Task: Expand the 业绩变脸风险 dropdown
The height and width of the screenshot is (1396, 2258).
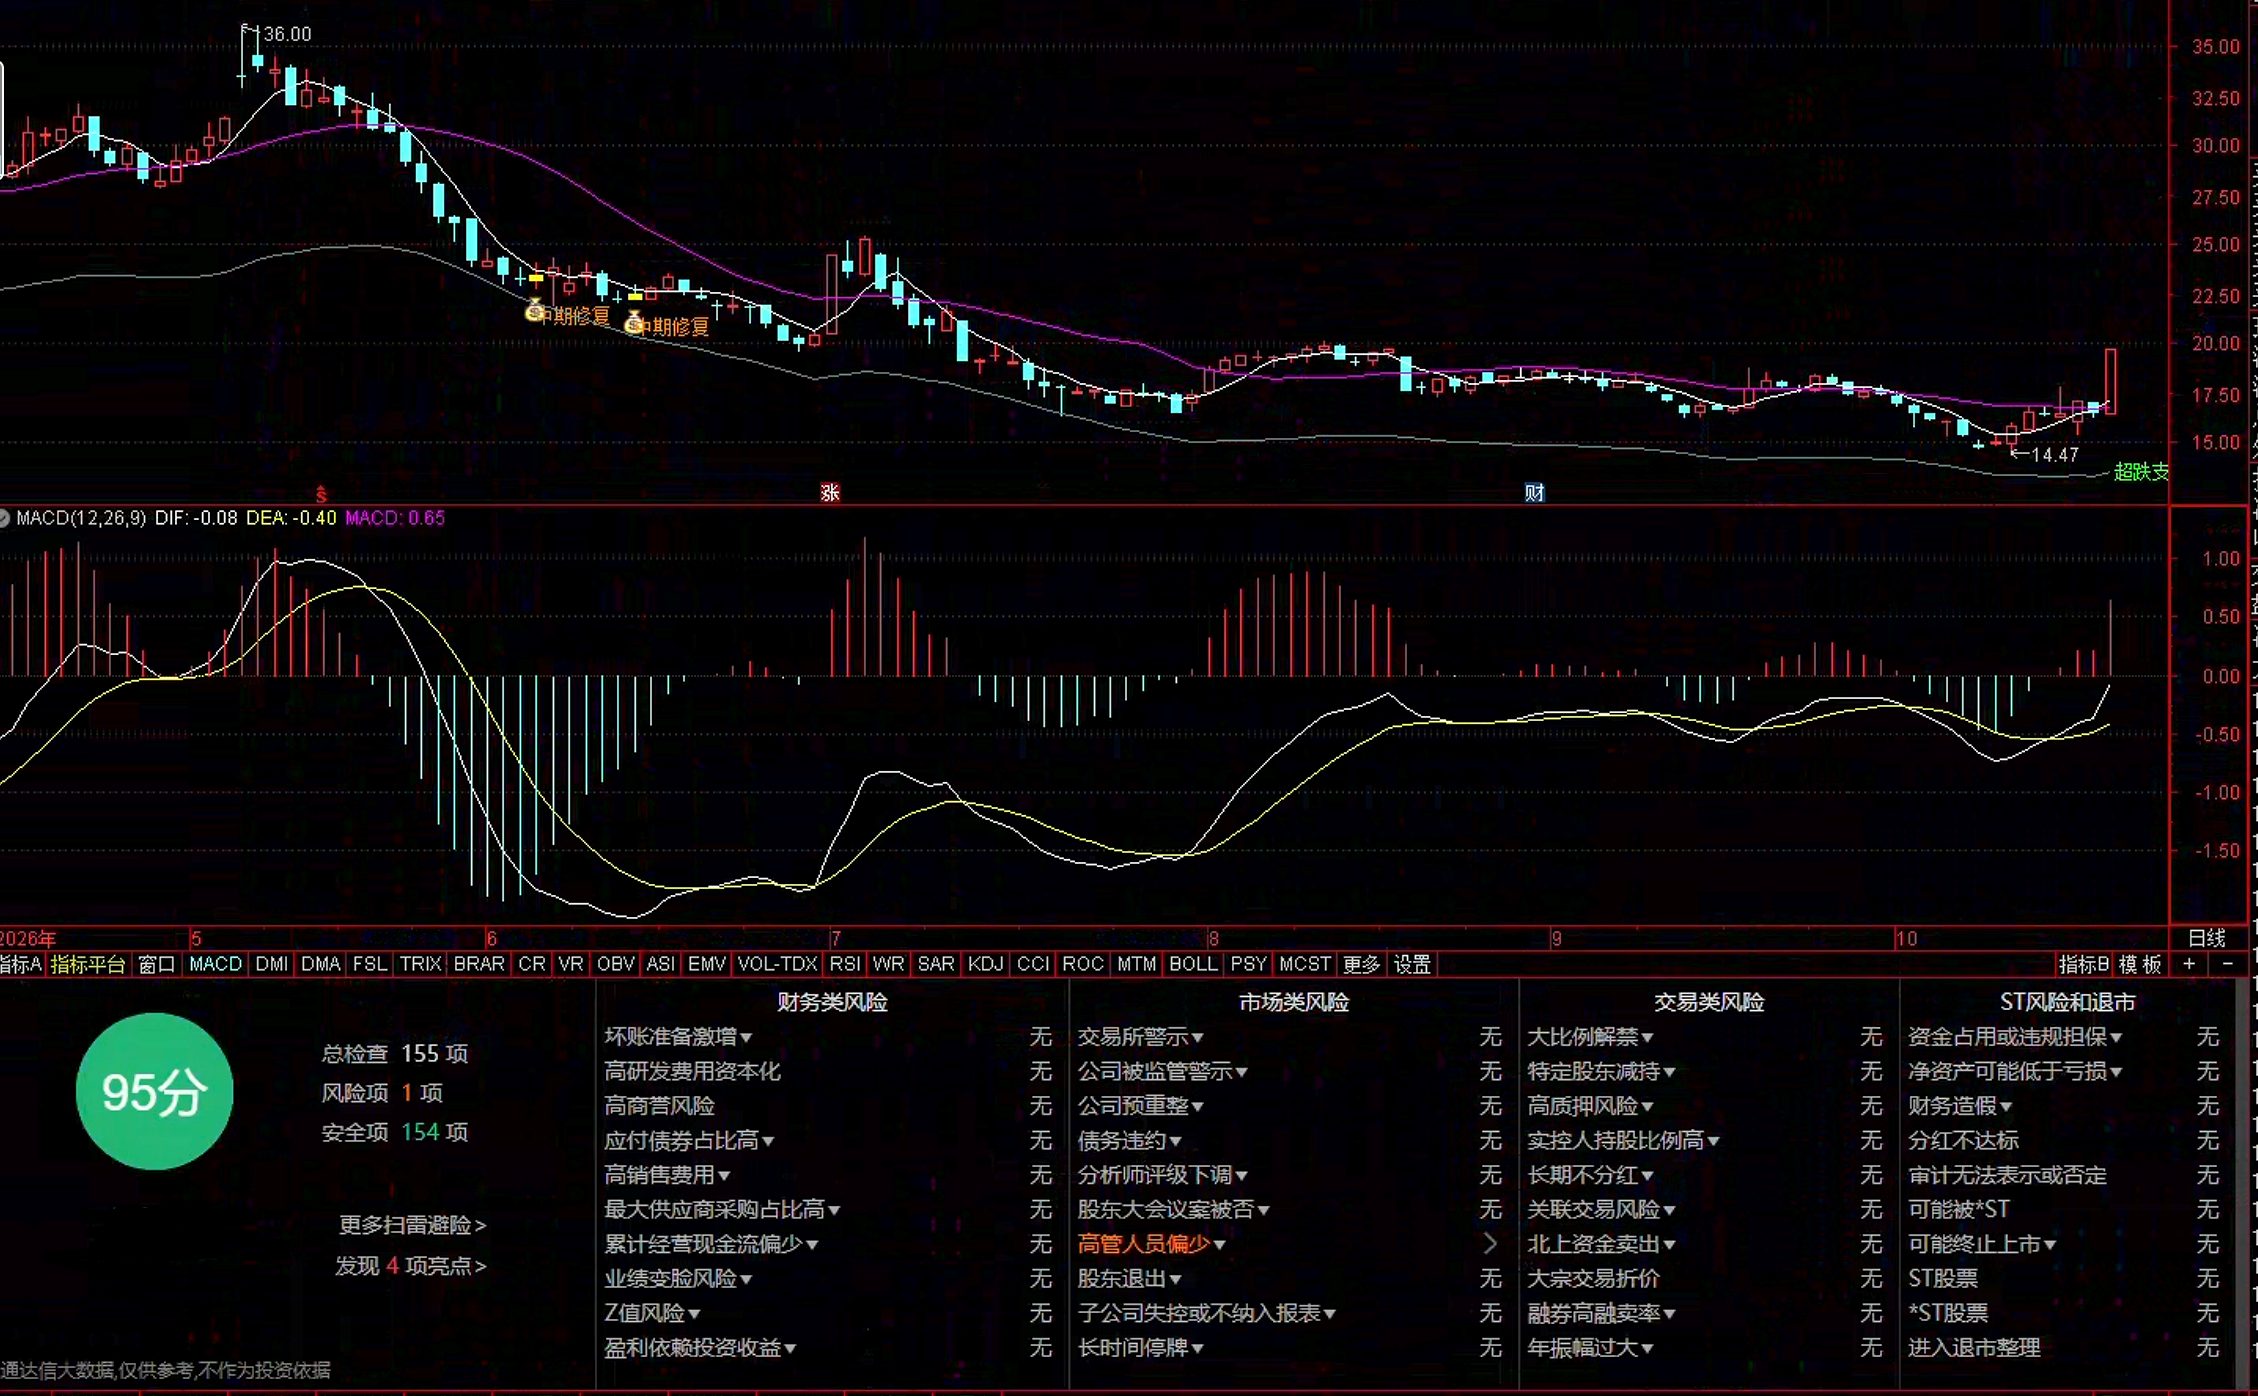Action: 678,1278
